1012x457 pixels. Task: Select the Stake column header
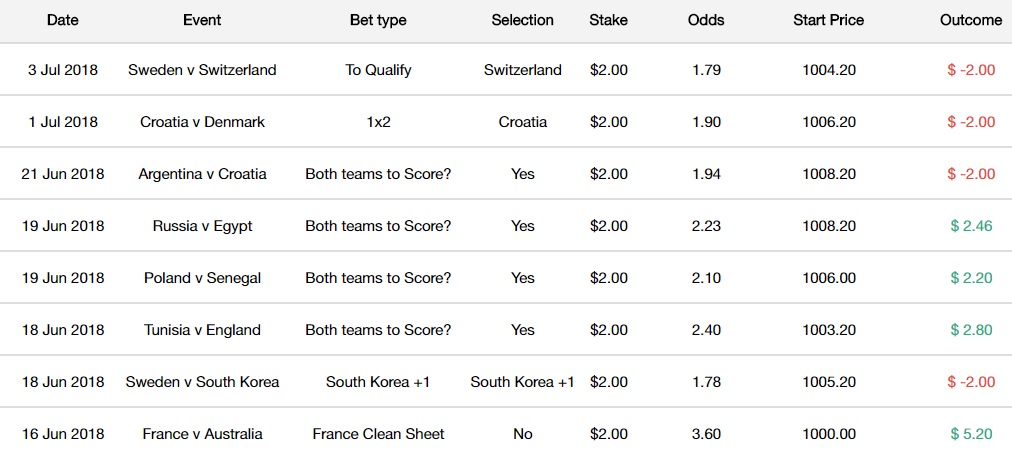[608, 20]
